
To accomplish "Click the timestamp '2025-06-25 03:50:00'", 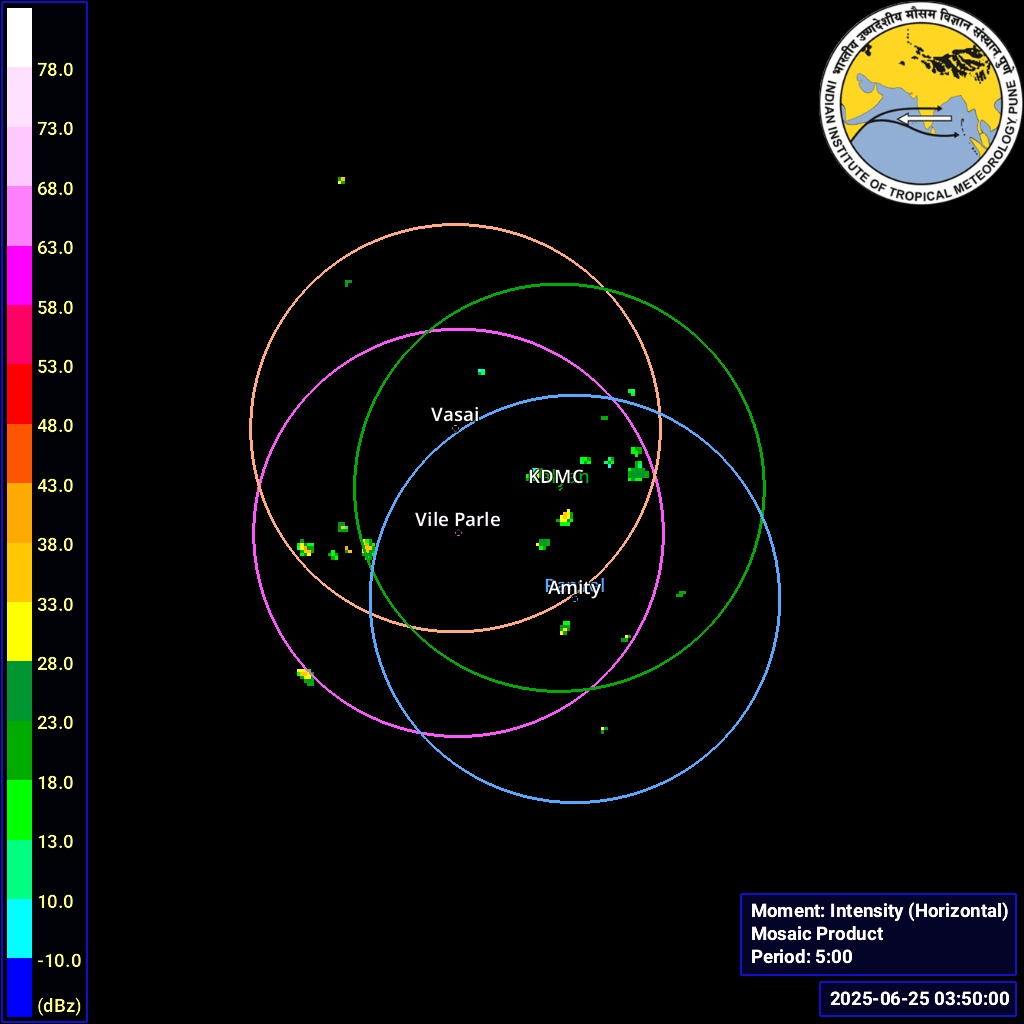I will (920, 999).
